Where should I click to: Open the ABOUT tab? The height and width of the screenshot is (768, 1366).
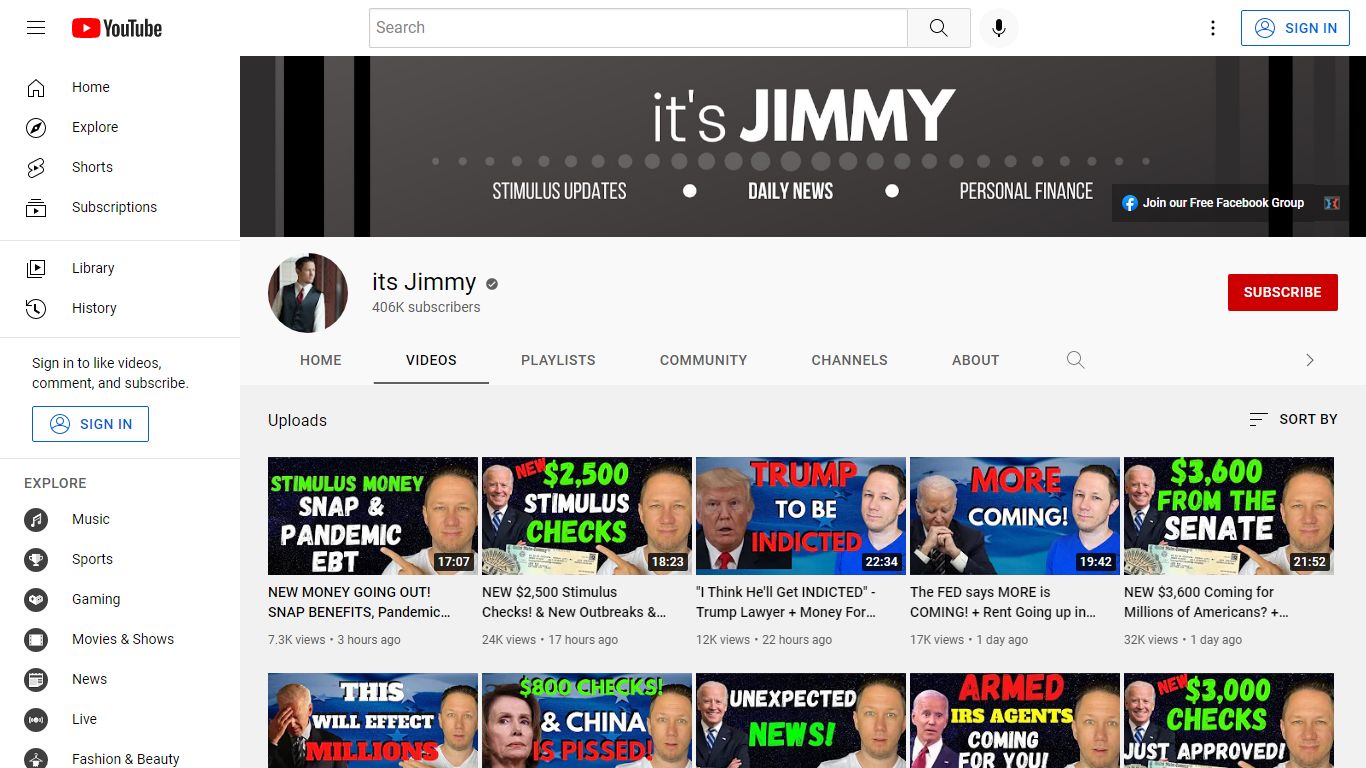[976, 360]
